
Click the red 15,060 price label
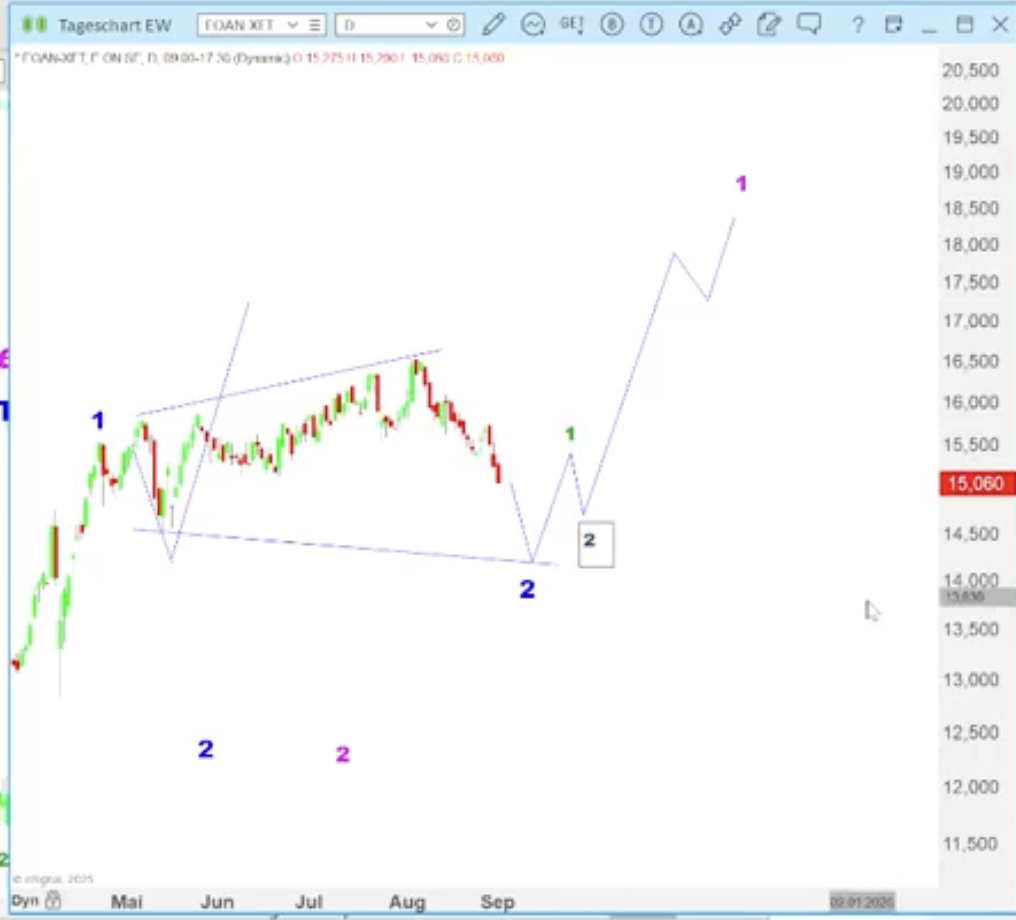click(x=976, y=485)
